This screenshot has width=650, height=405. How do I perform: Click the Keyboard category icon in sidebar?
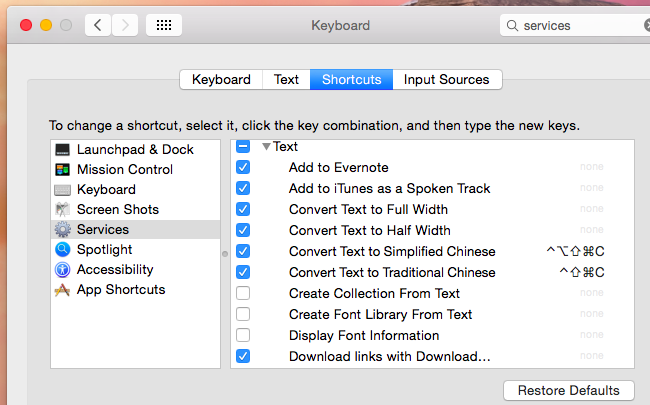click(x=63, y=190)
